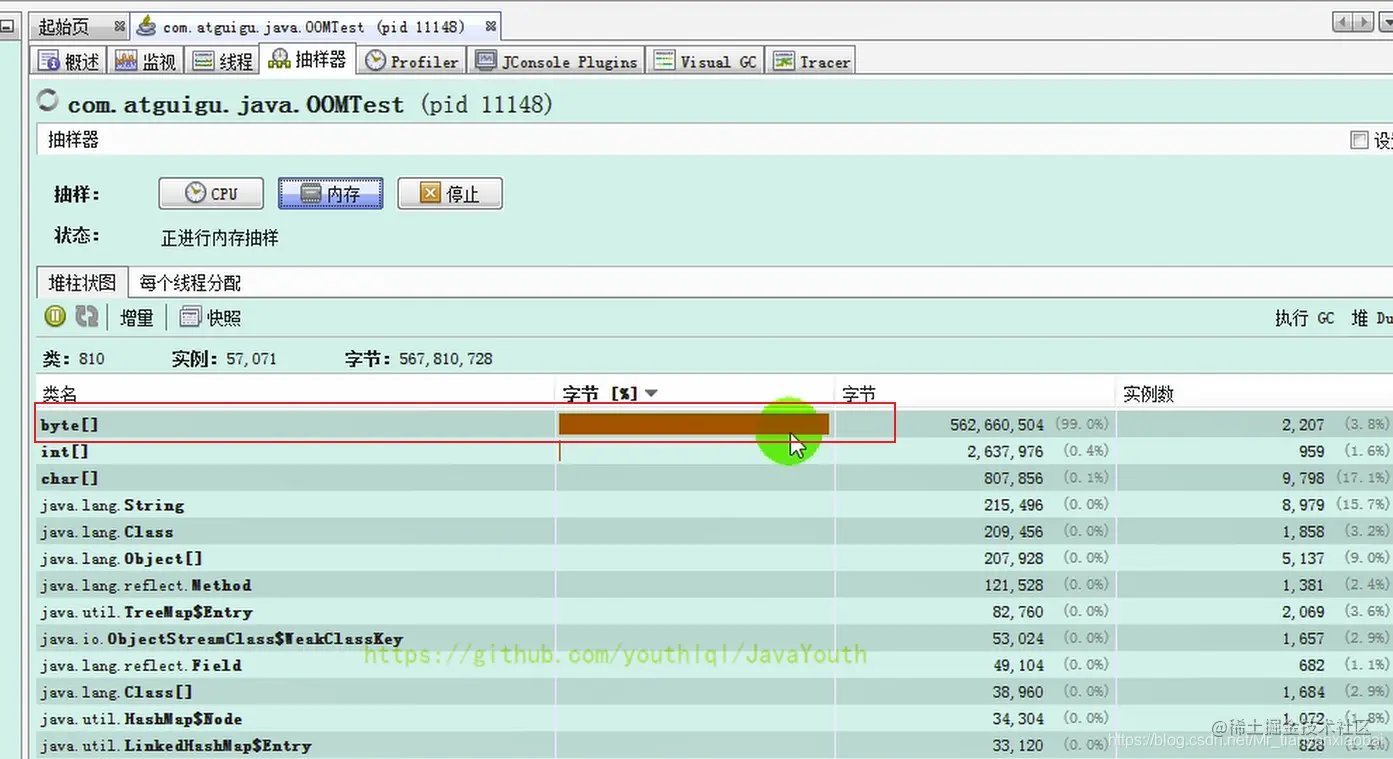Select the java.util.HashMap$Node row
1393x759 pixels.
[715, 719]
